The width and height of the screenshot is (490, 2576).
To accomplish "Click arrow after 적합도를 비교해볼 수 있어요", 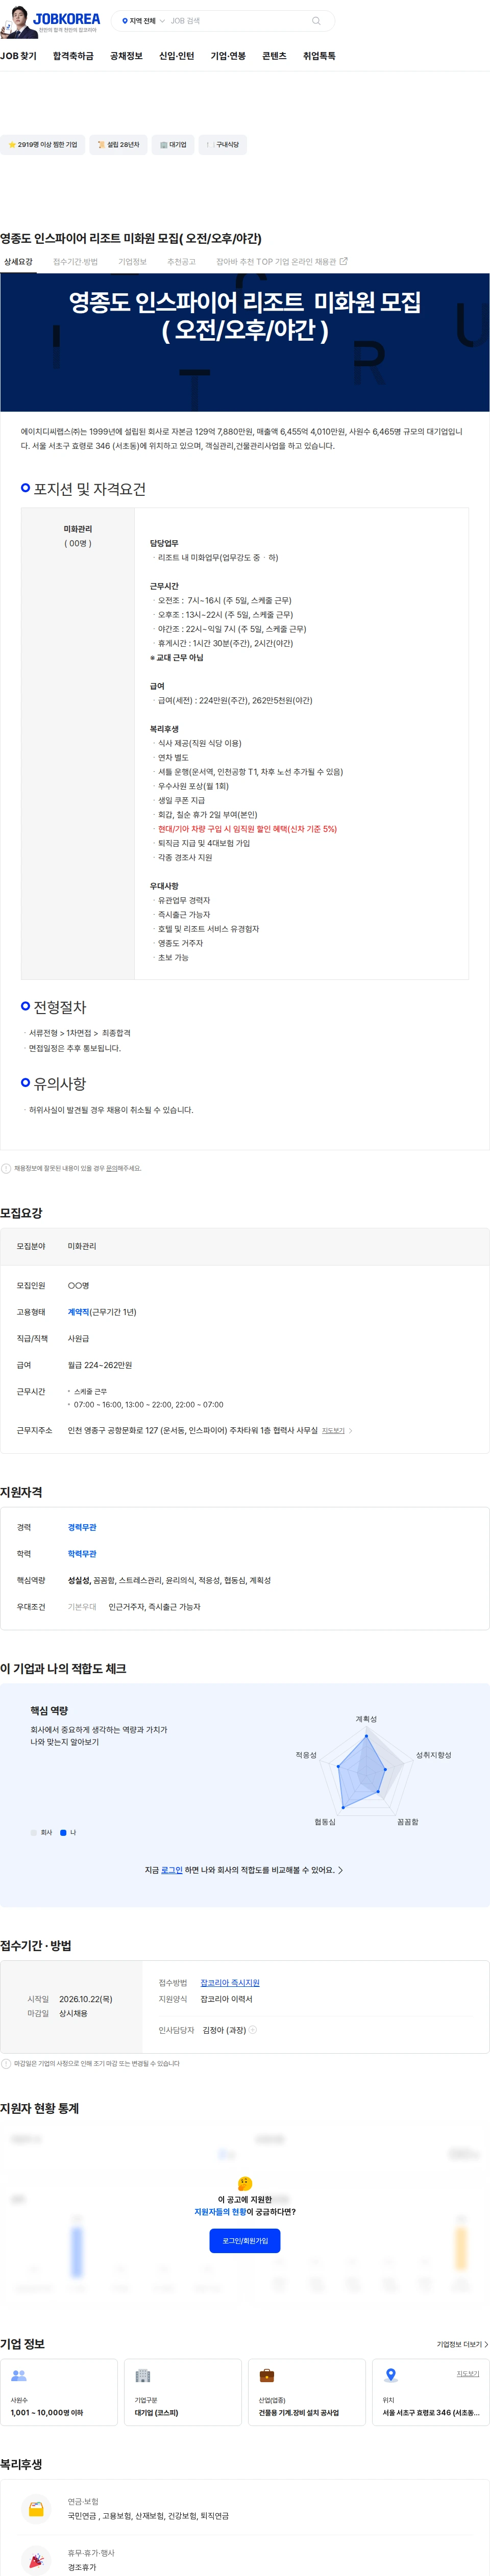I will click(x=340, y=1870).
